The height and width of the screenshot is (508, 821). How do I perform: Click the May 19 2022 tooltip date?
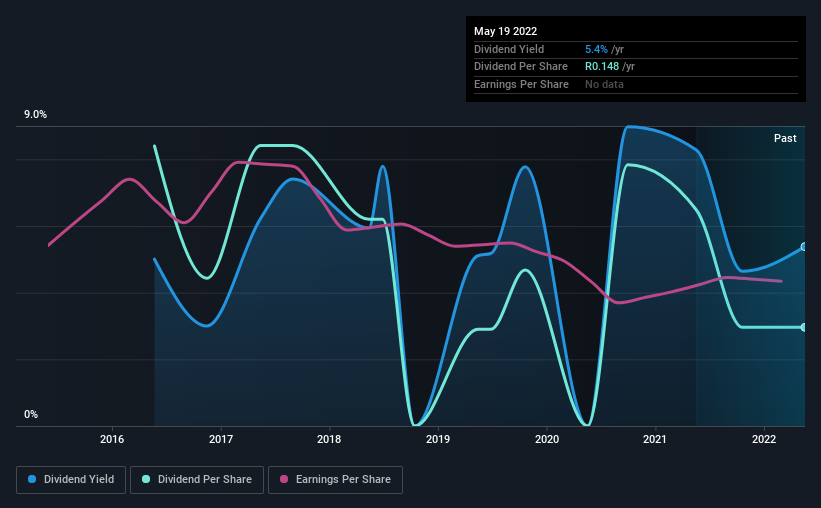505,31
